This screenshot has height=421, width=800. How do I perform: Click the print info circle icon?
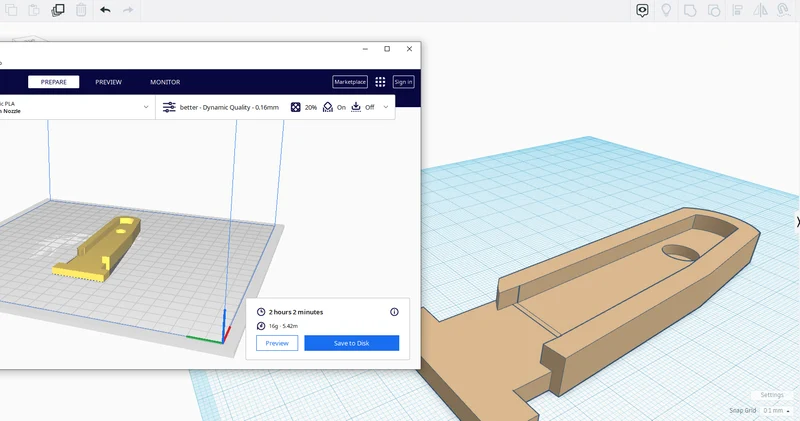pyautogui.click(x=394, y=312)
